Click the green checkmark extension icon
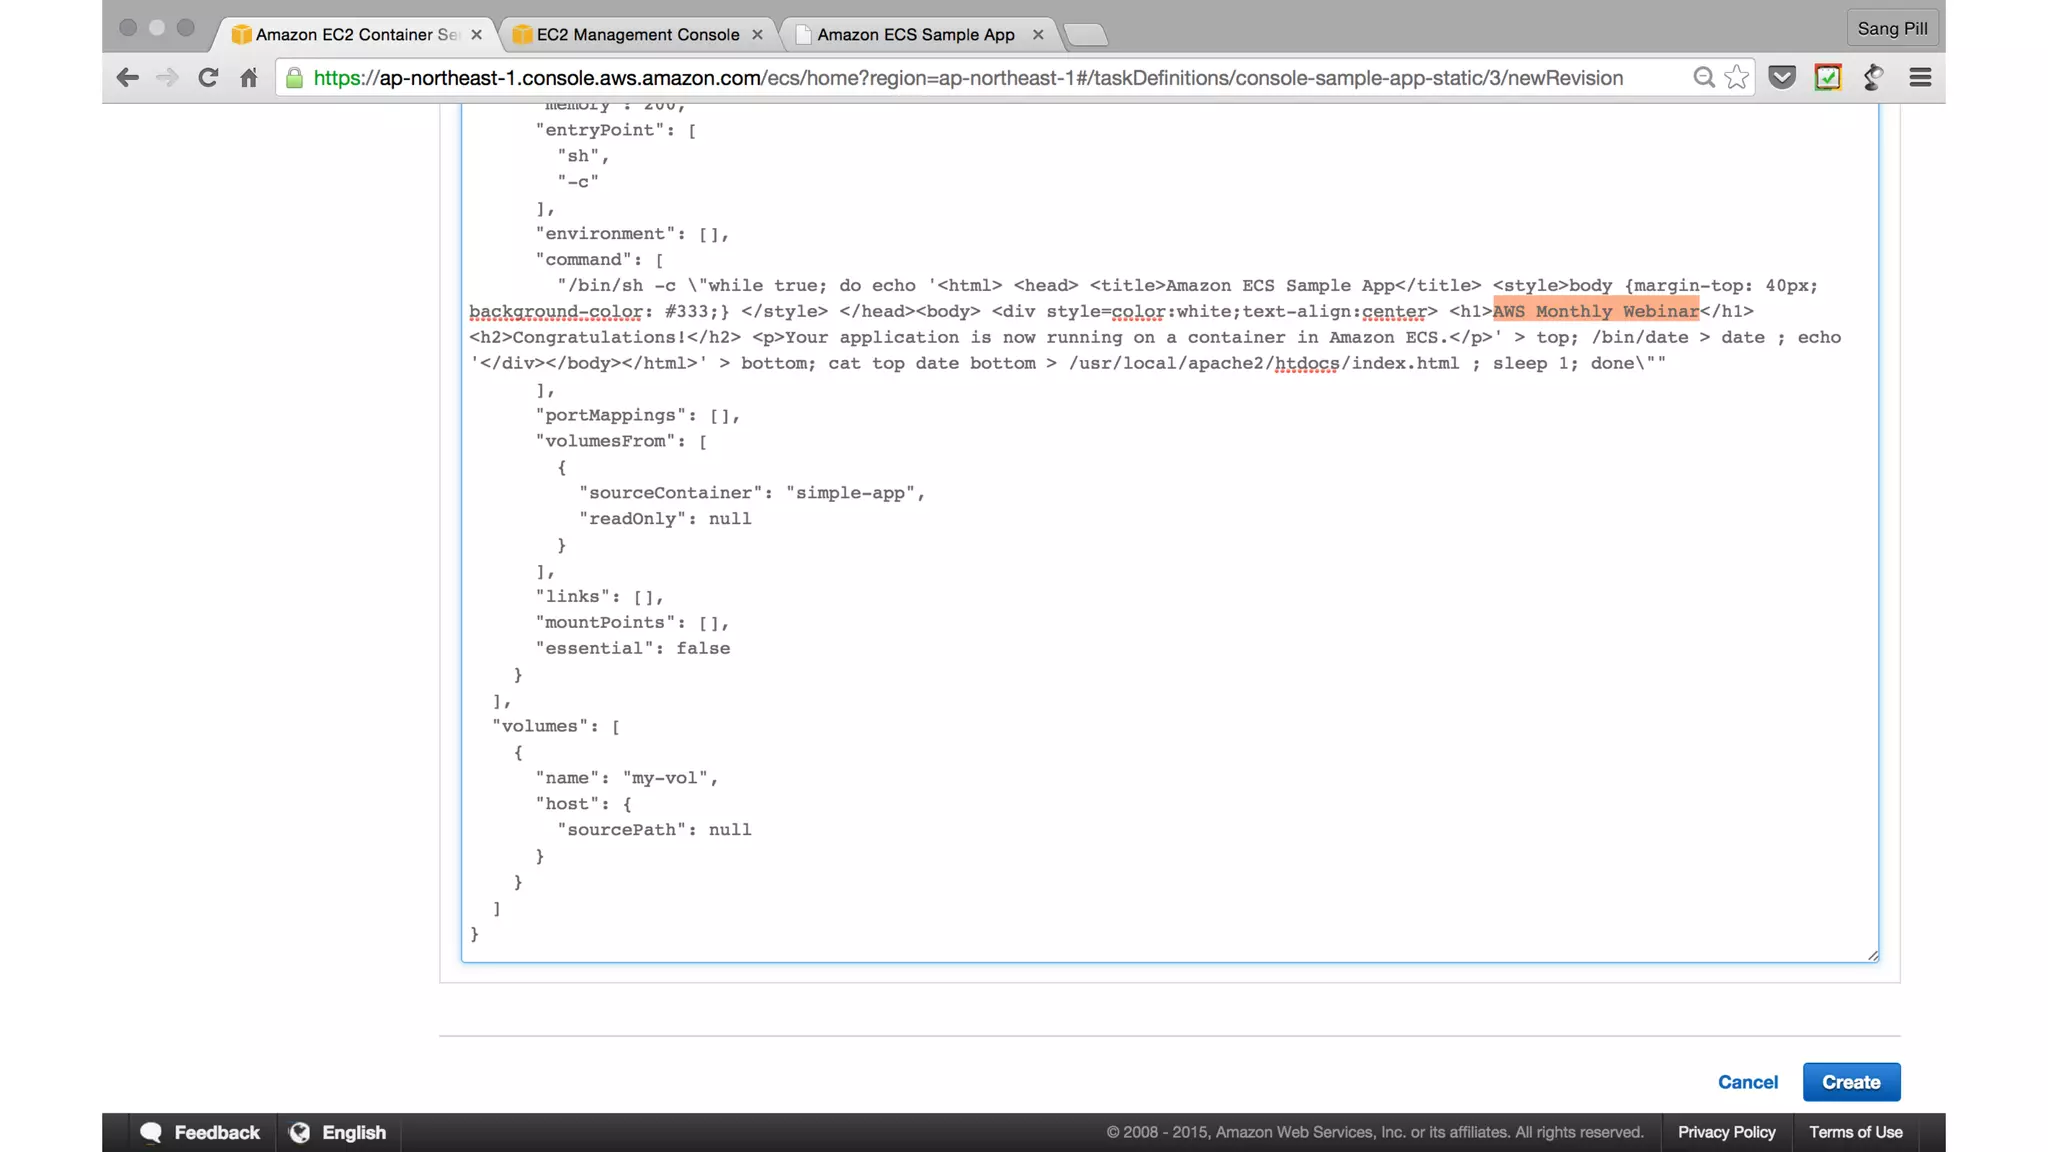This screenshot has width=2048, height=1152. 1828,78
